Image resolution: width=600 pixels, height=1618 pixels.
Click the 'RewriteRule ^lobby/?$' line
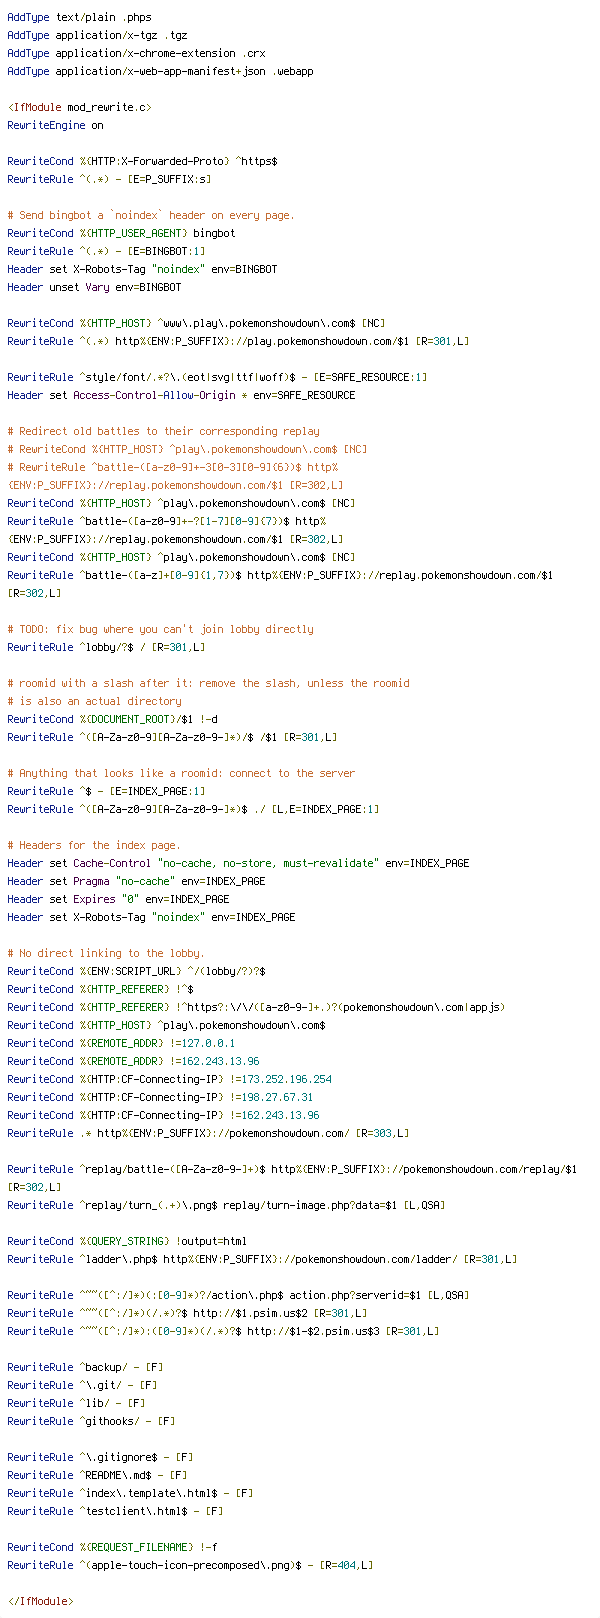106,647
